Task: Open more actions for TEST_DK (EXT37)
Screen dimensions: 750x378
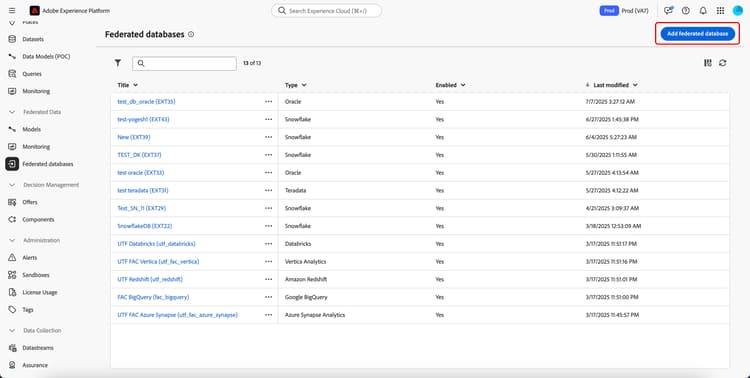Action: point(268,155)
